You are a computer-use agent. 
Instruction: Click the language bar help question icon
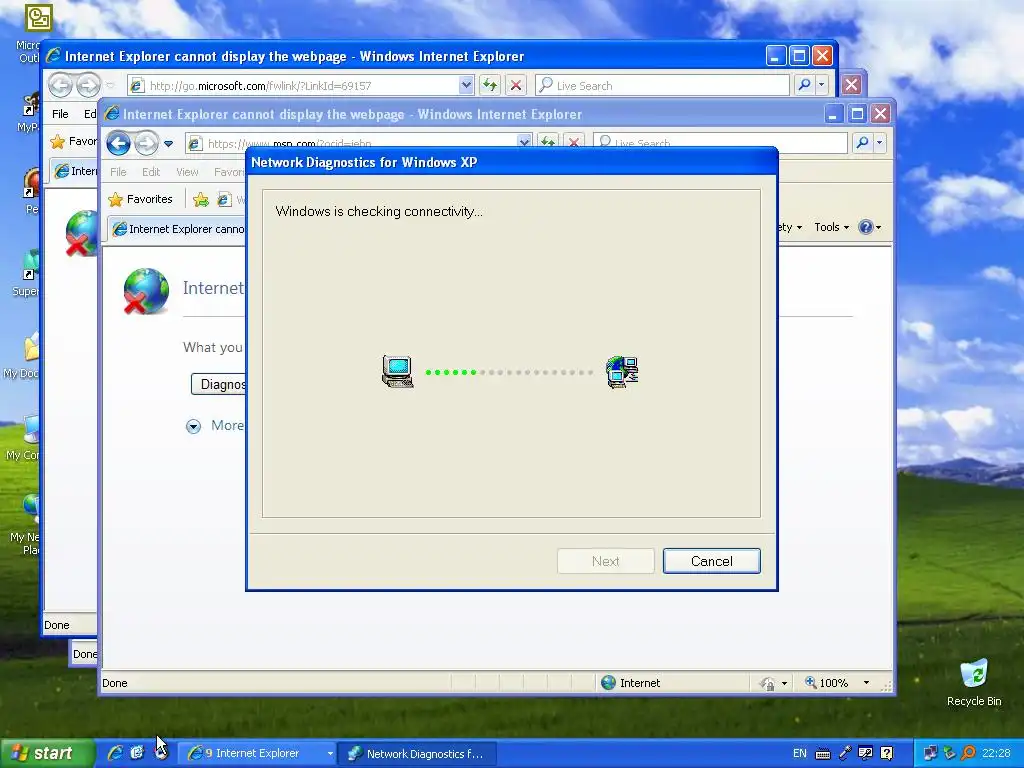886,753
